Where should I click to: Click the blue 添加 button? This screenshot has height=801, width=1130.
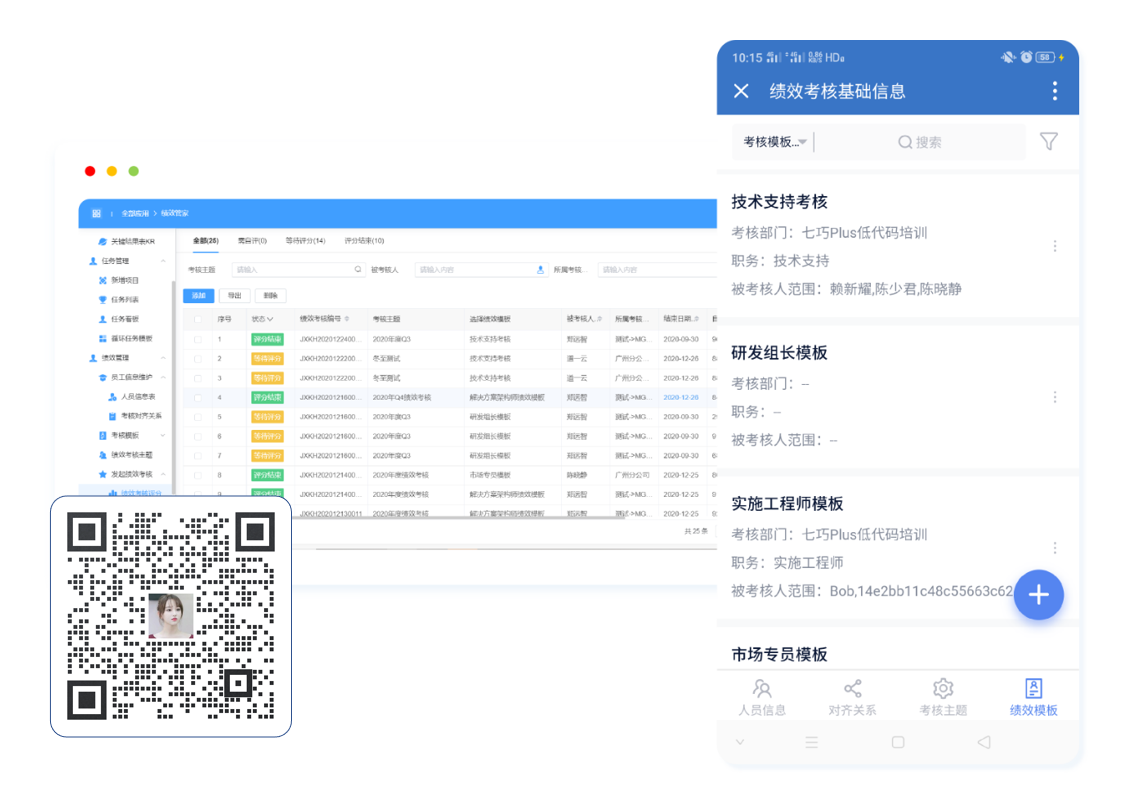(199, 296)
